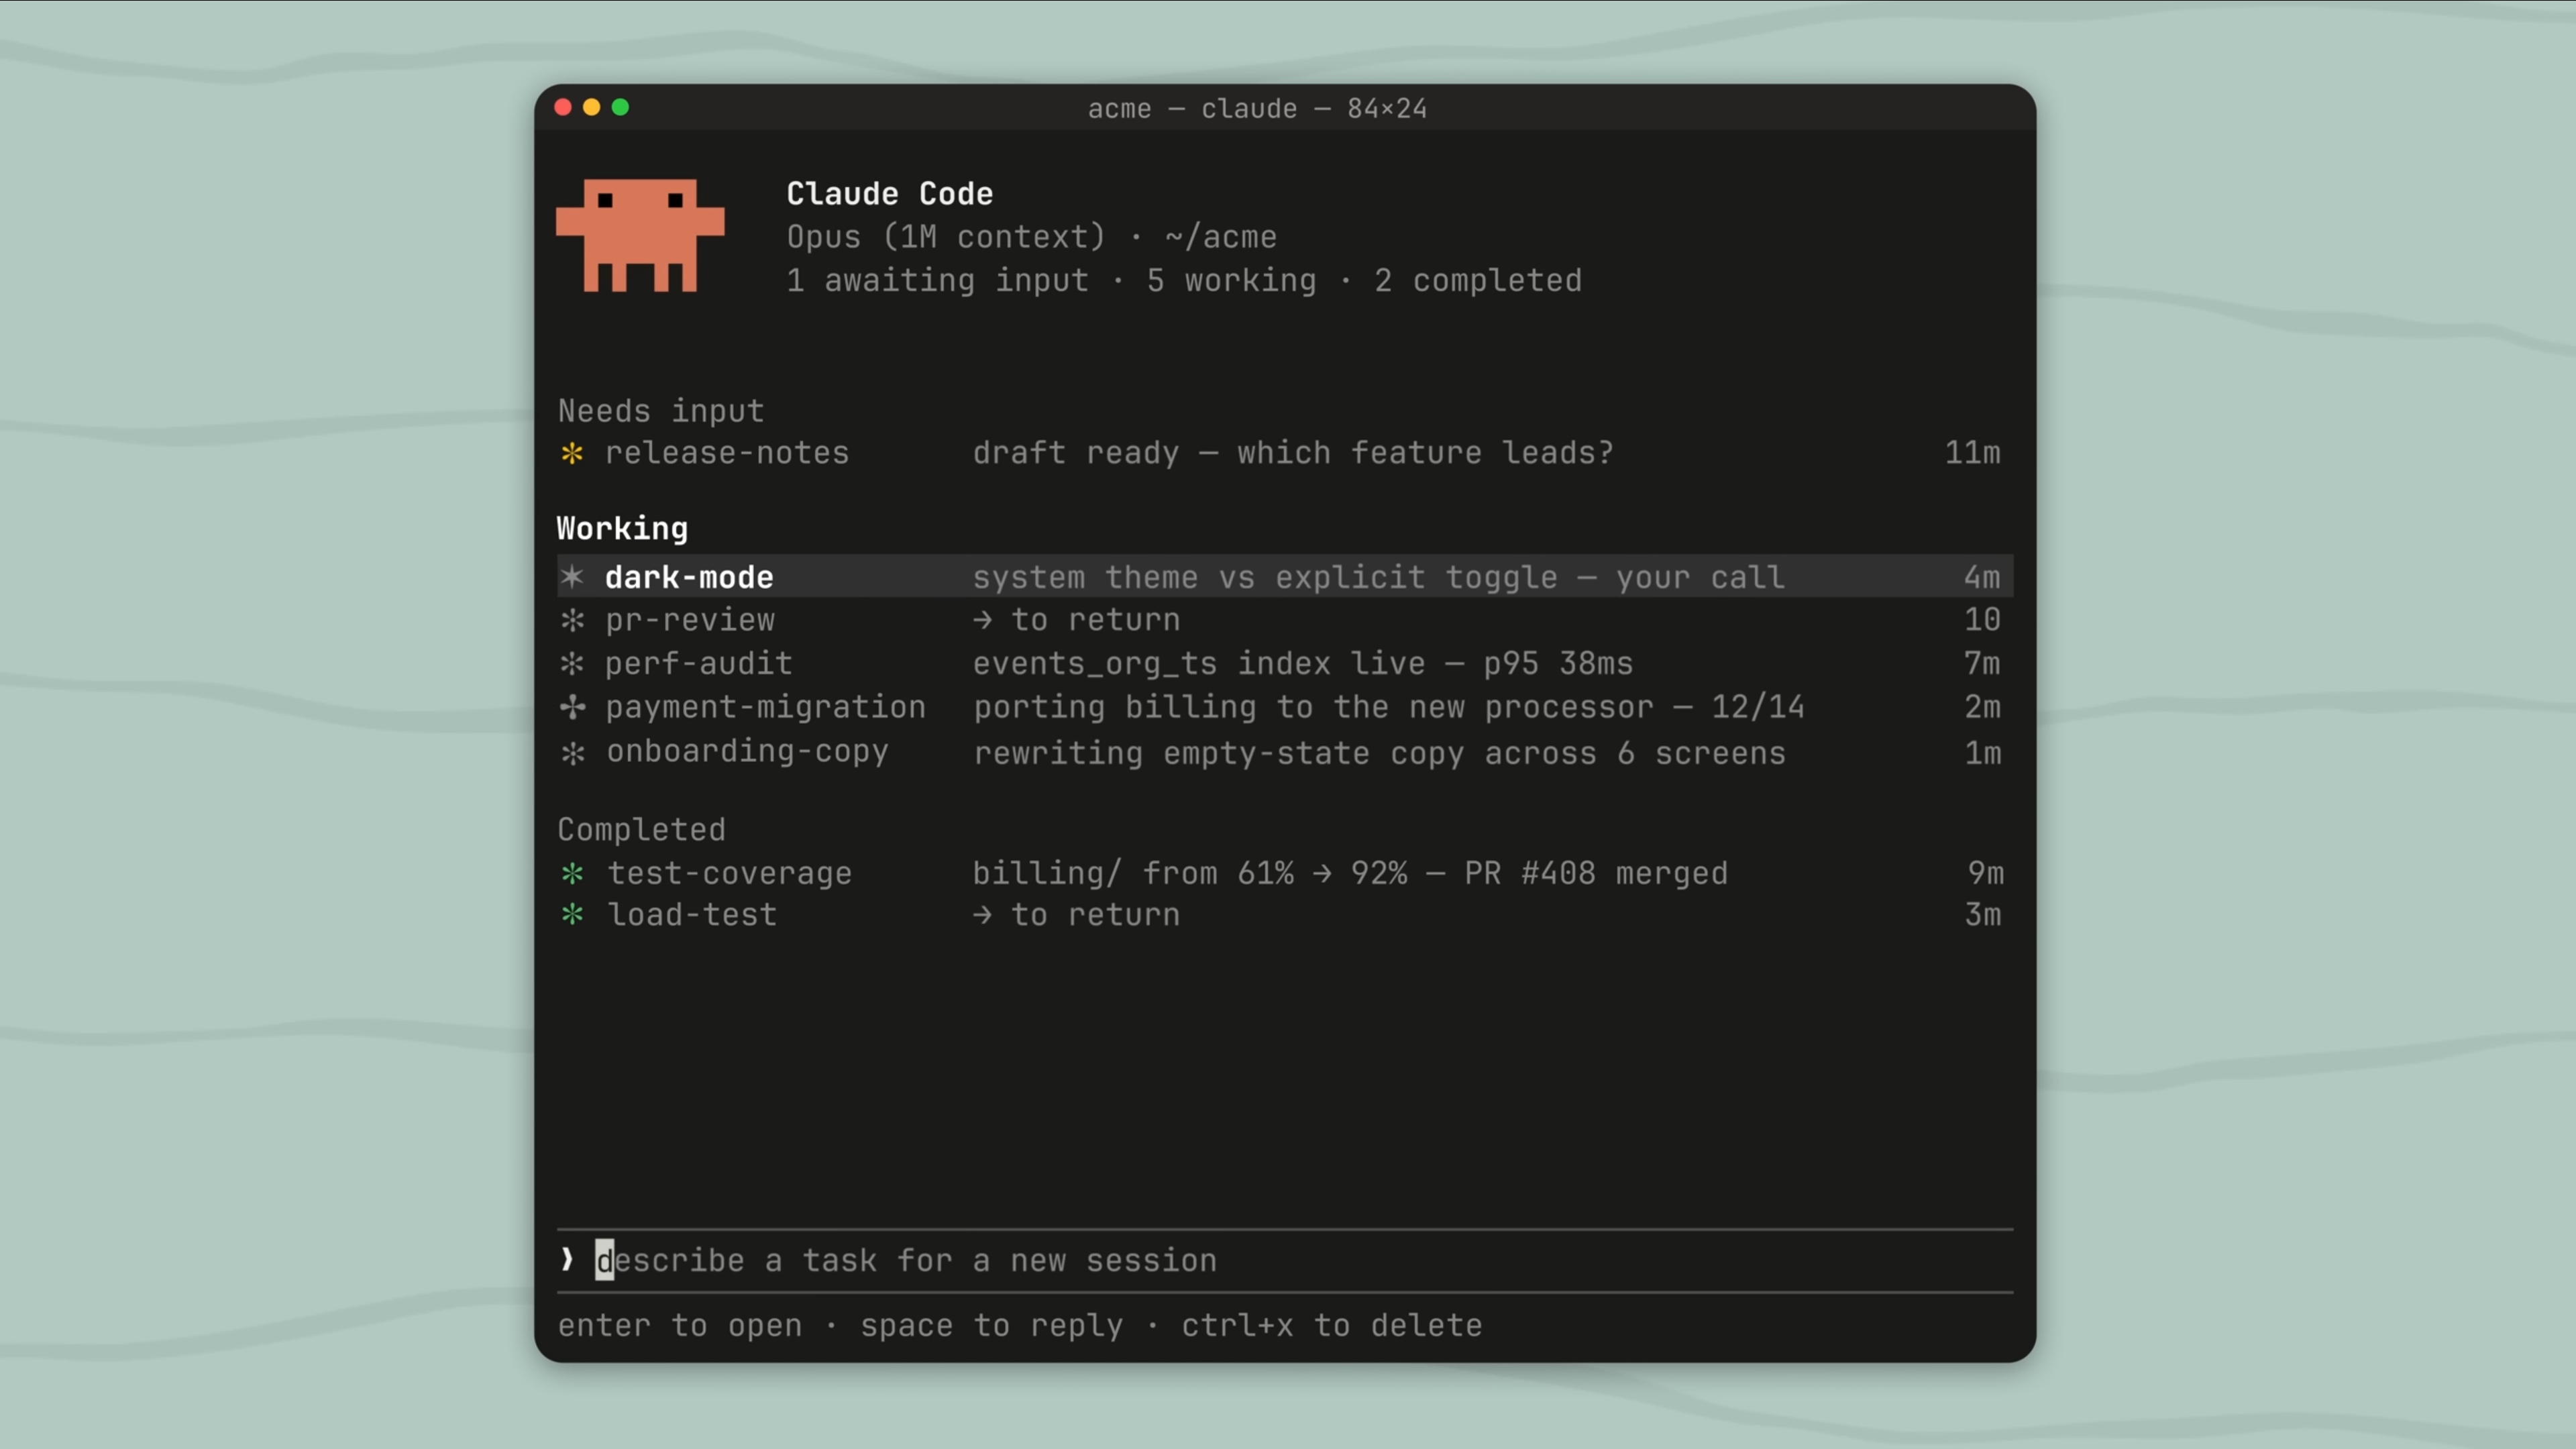Viewport: 2576px width, 1449px height.
Task: Click 'events_org_ts index live — p95 38ms'
Action: [1303, 663]
